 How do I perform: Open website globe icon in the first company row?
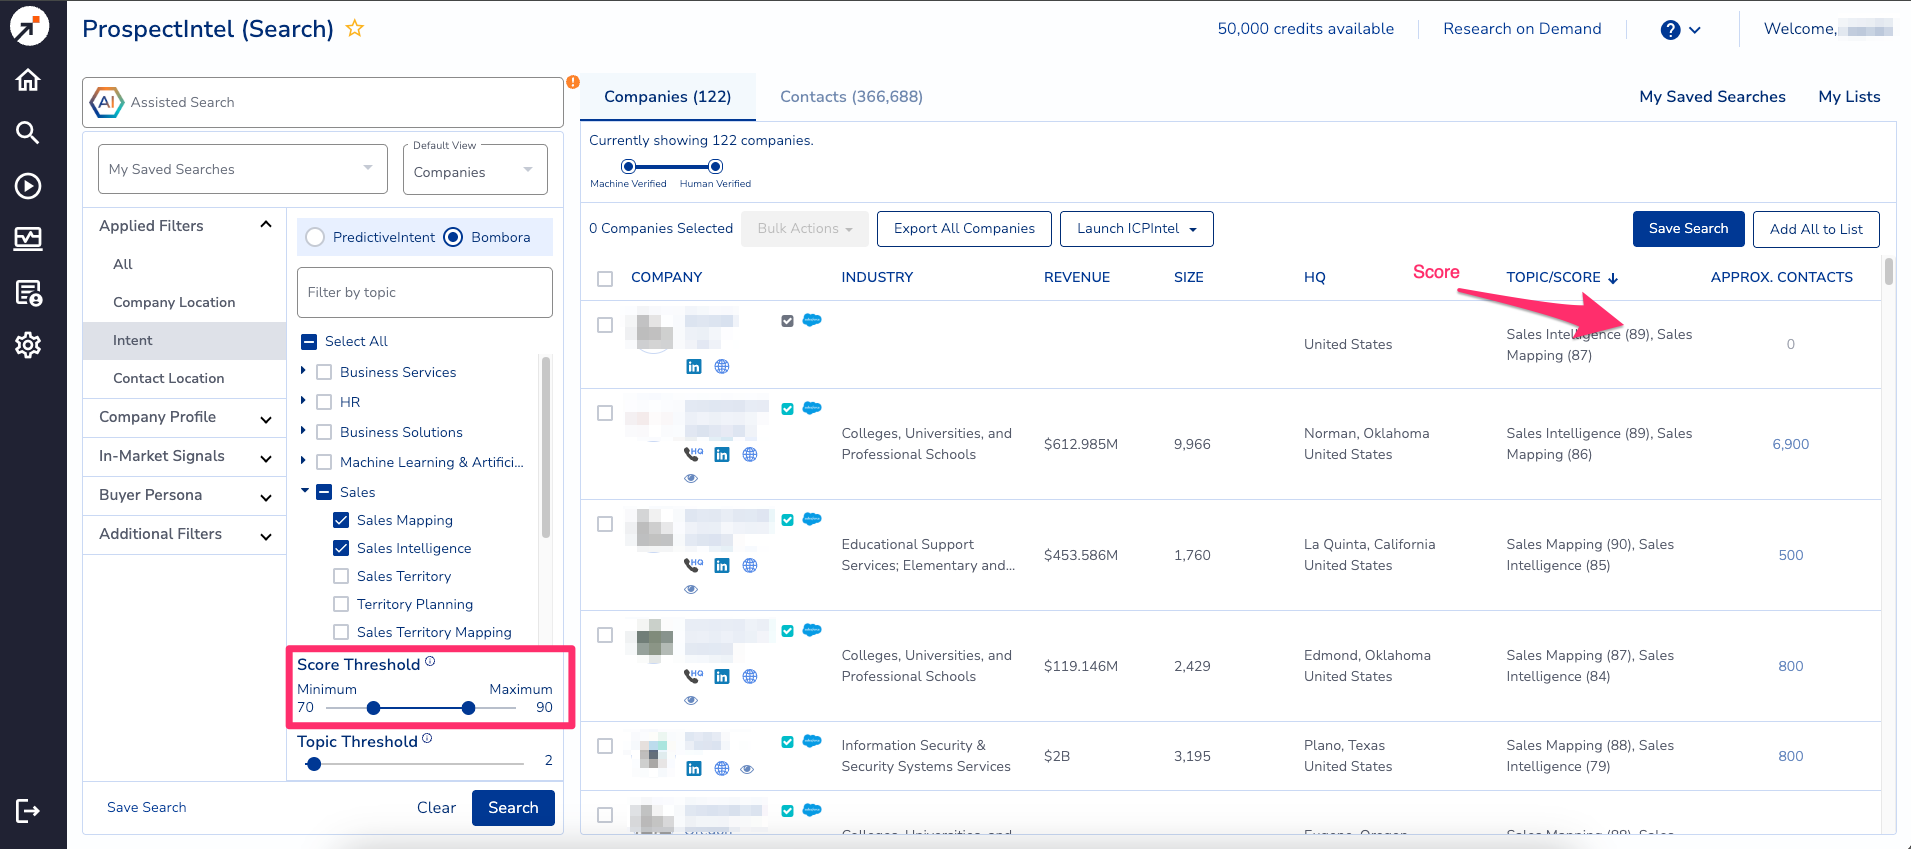(722, 366)
